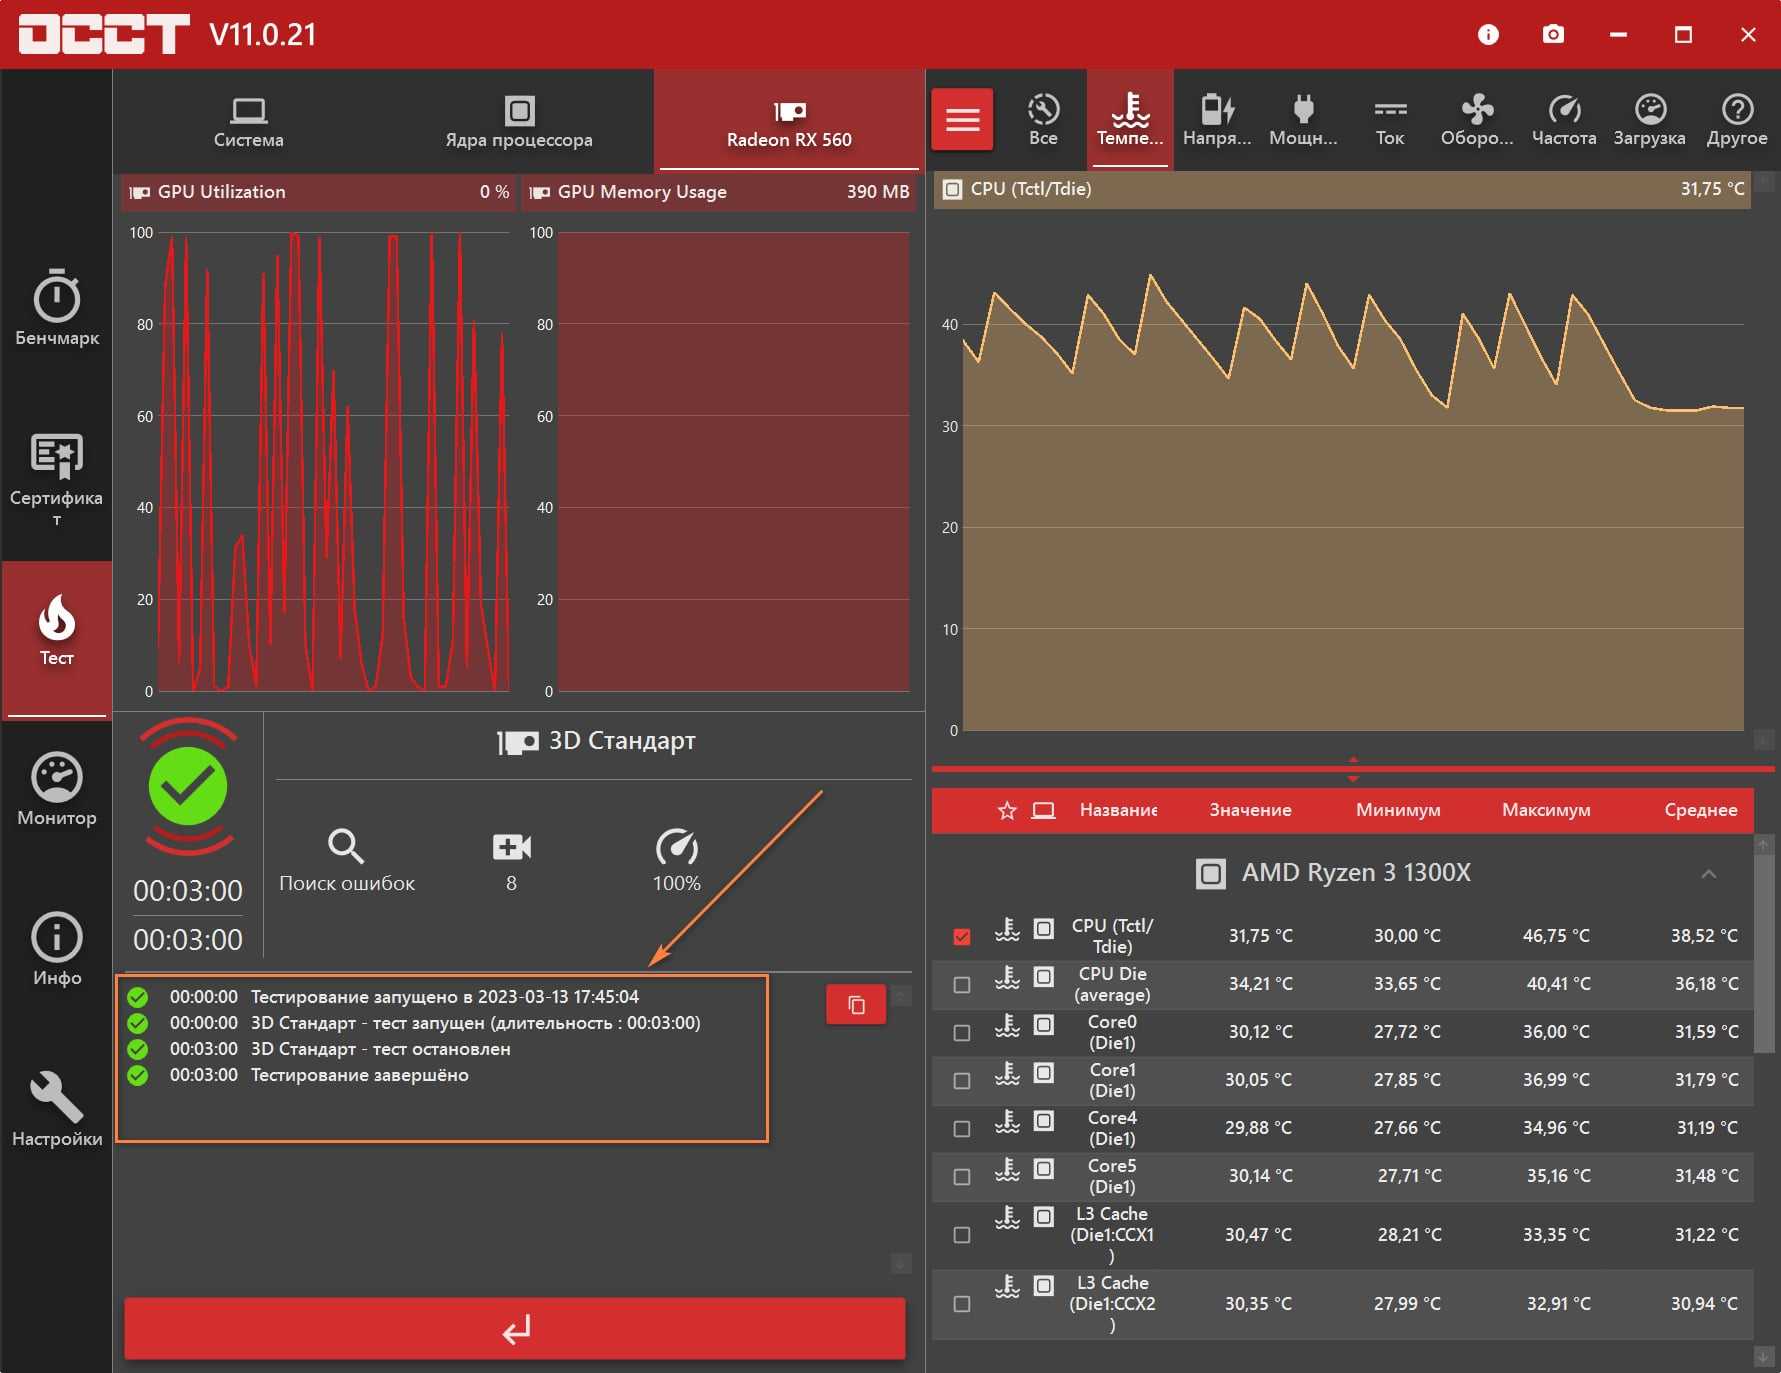Check the Core0 (Die1) checkbox

962,1033
